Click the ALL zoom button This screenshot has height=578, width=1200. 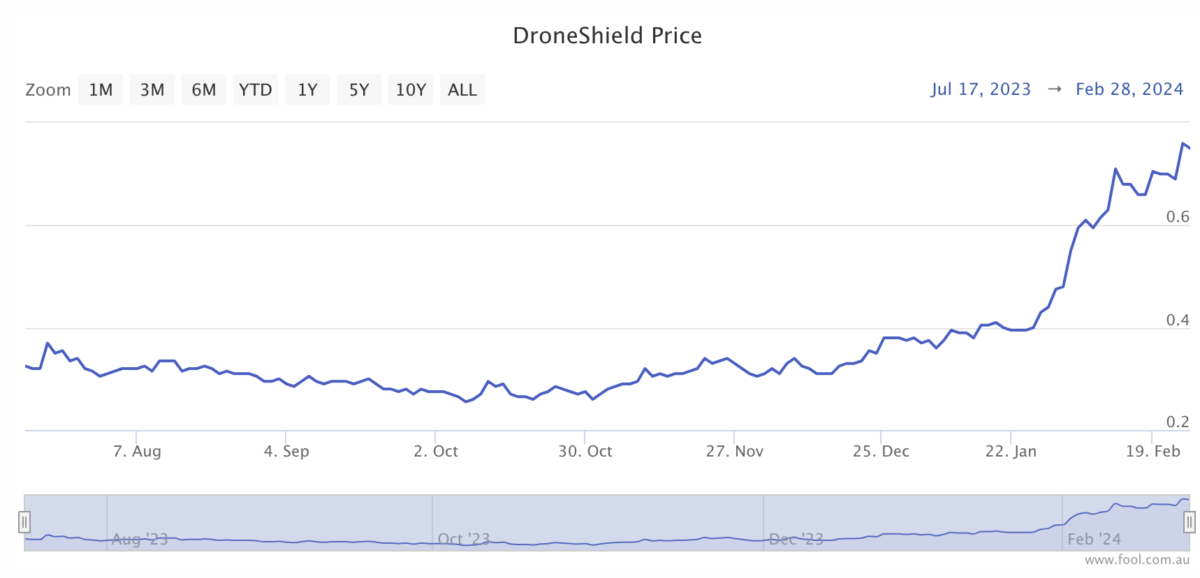click(x=462, y=90)
